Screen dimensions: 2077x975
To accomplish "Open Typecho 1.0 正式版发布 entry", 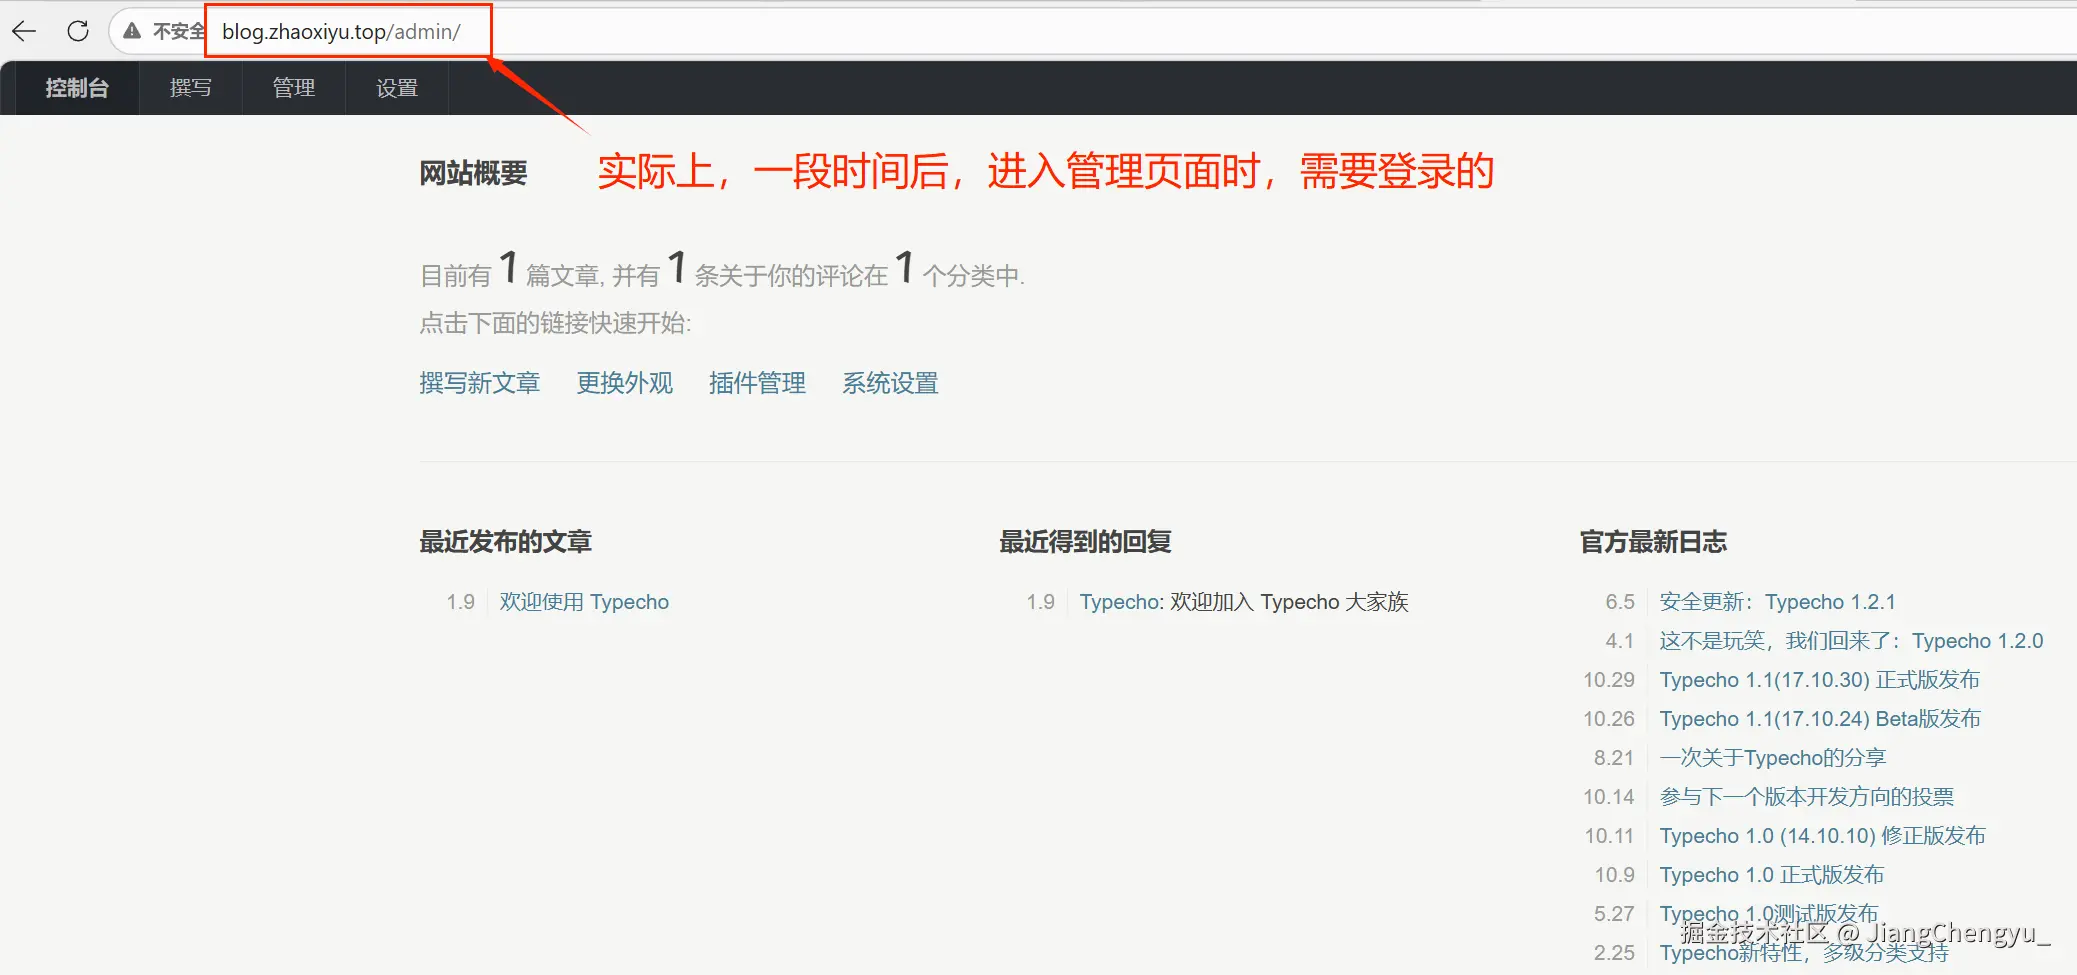I will point(1772,875).
